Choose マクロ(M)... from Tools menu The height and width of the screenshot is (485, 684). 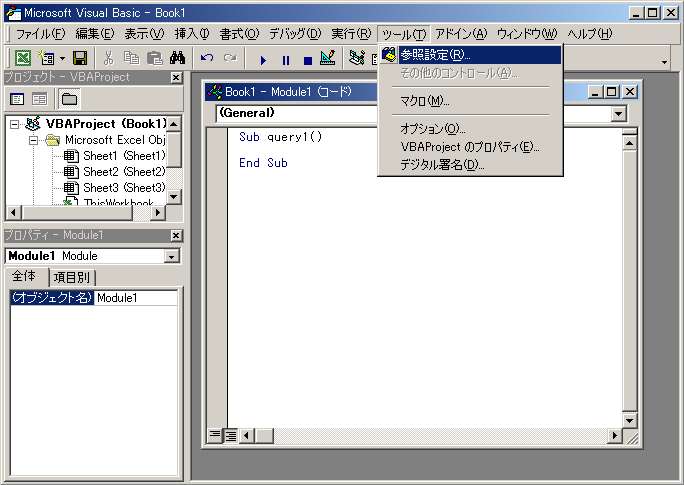(471, 101)
